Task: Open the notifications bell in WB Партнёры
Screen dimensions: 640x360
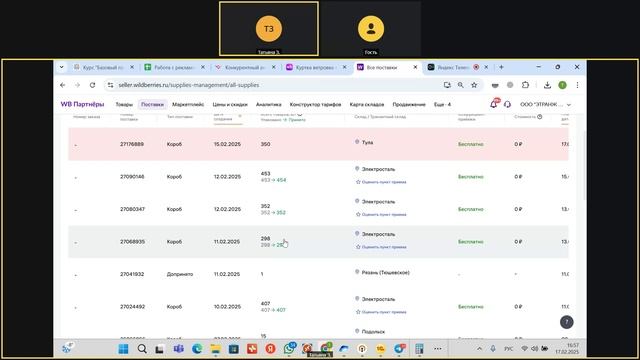Action: click(494, 104)
